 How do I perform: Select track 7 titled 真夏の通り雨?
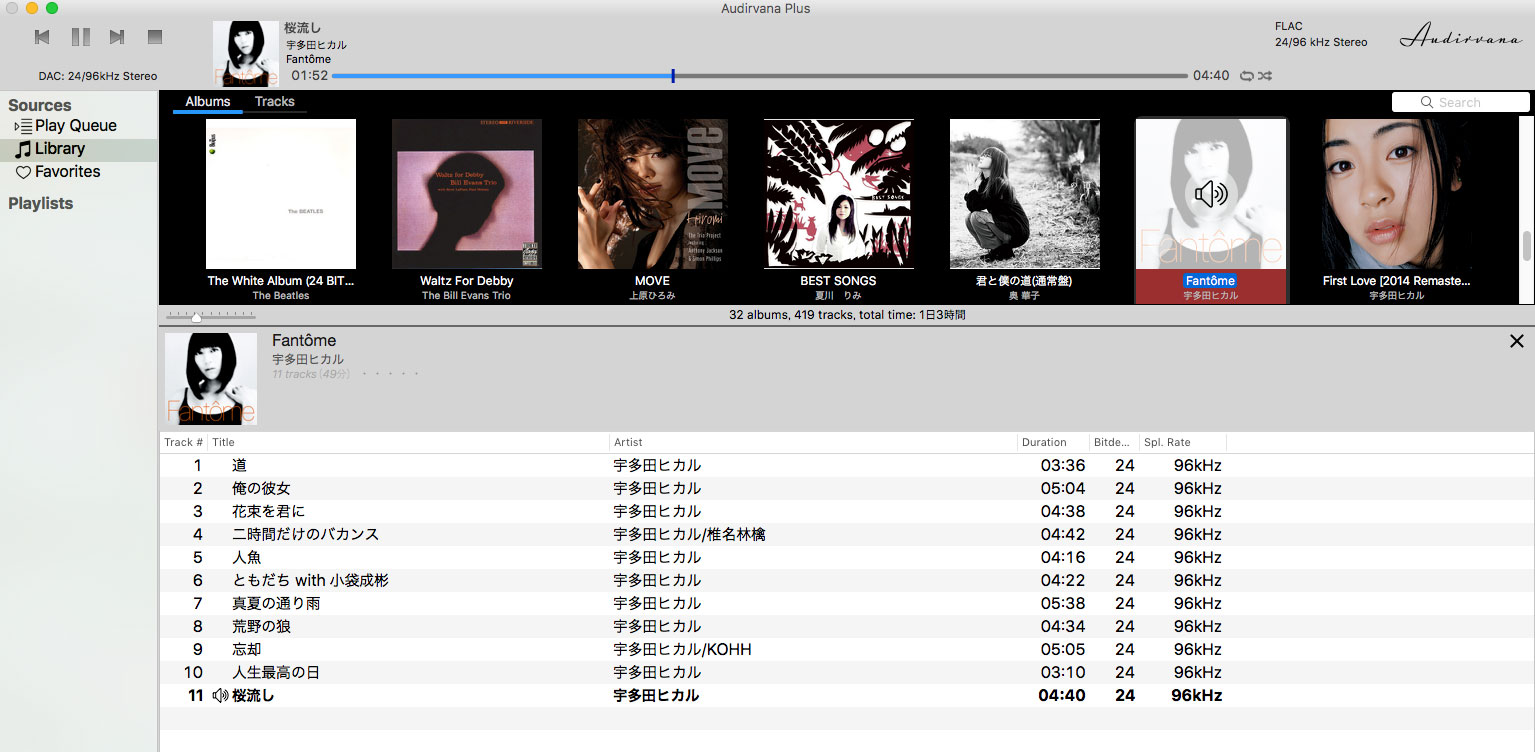pos(846,603)
